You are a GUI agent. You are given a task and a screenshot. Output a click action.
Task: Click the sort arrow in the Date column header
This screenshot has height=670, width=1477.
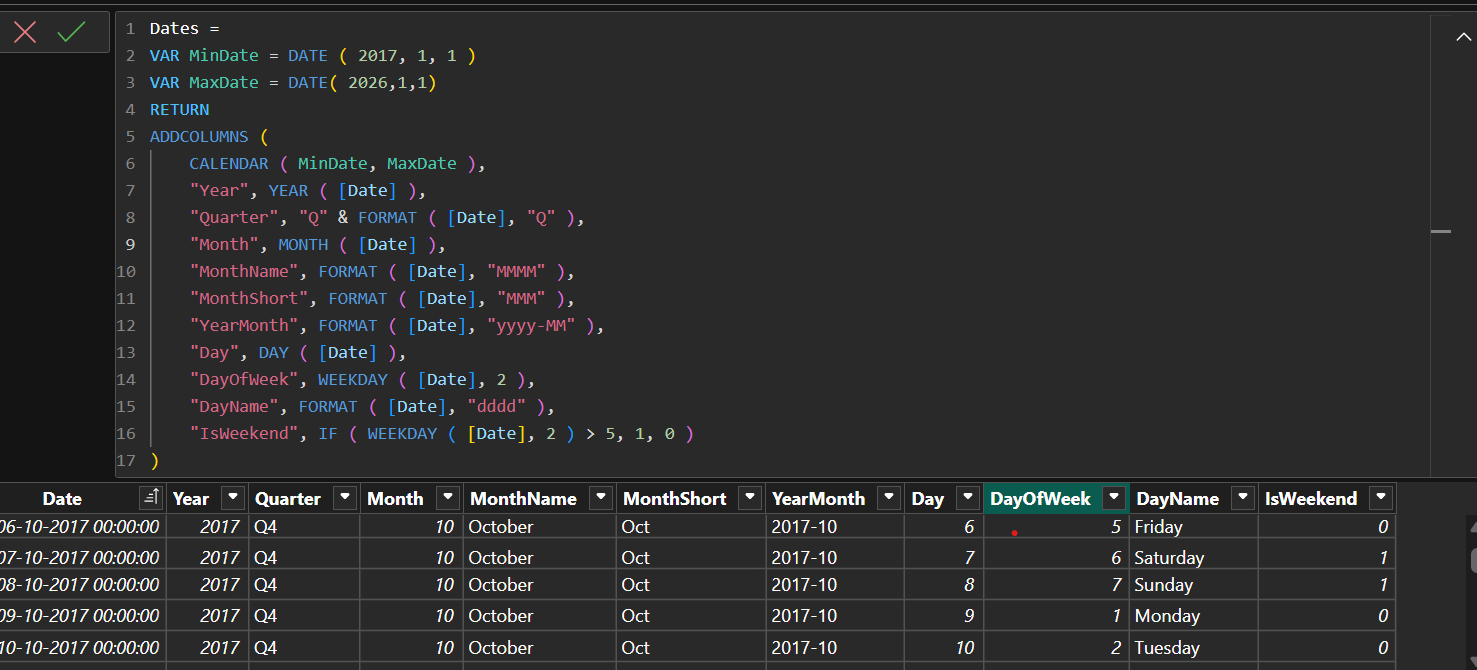pyautogui.click(x=151, y=498)
